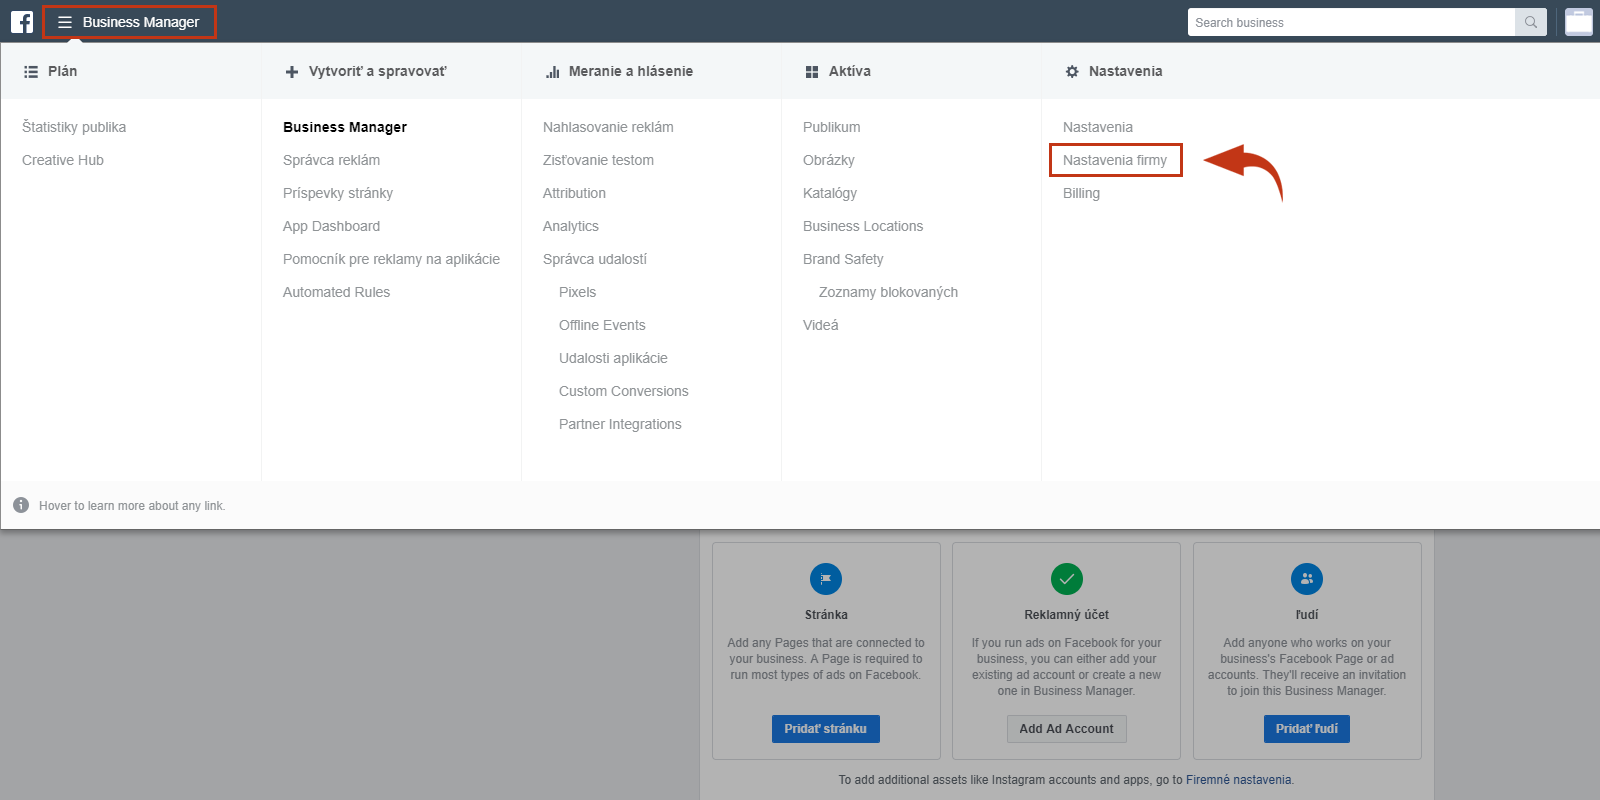This screenshot has width=1600, height=800.
Task: Click the Pridať stránku button
Action: (x=825, y=729)
